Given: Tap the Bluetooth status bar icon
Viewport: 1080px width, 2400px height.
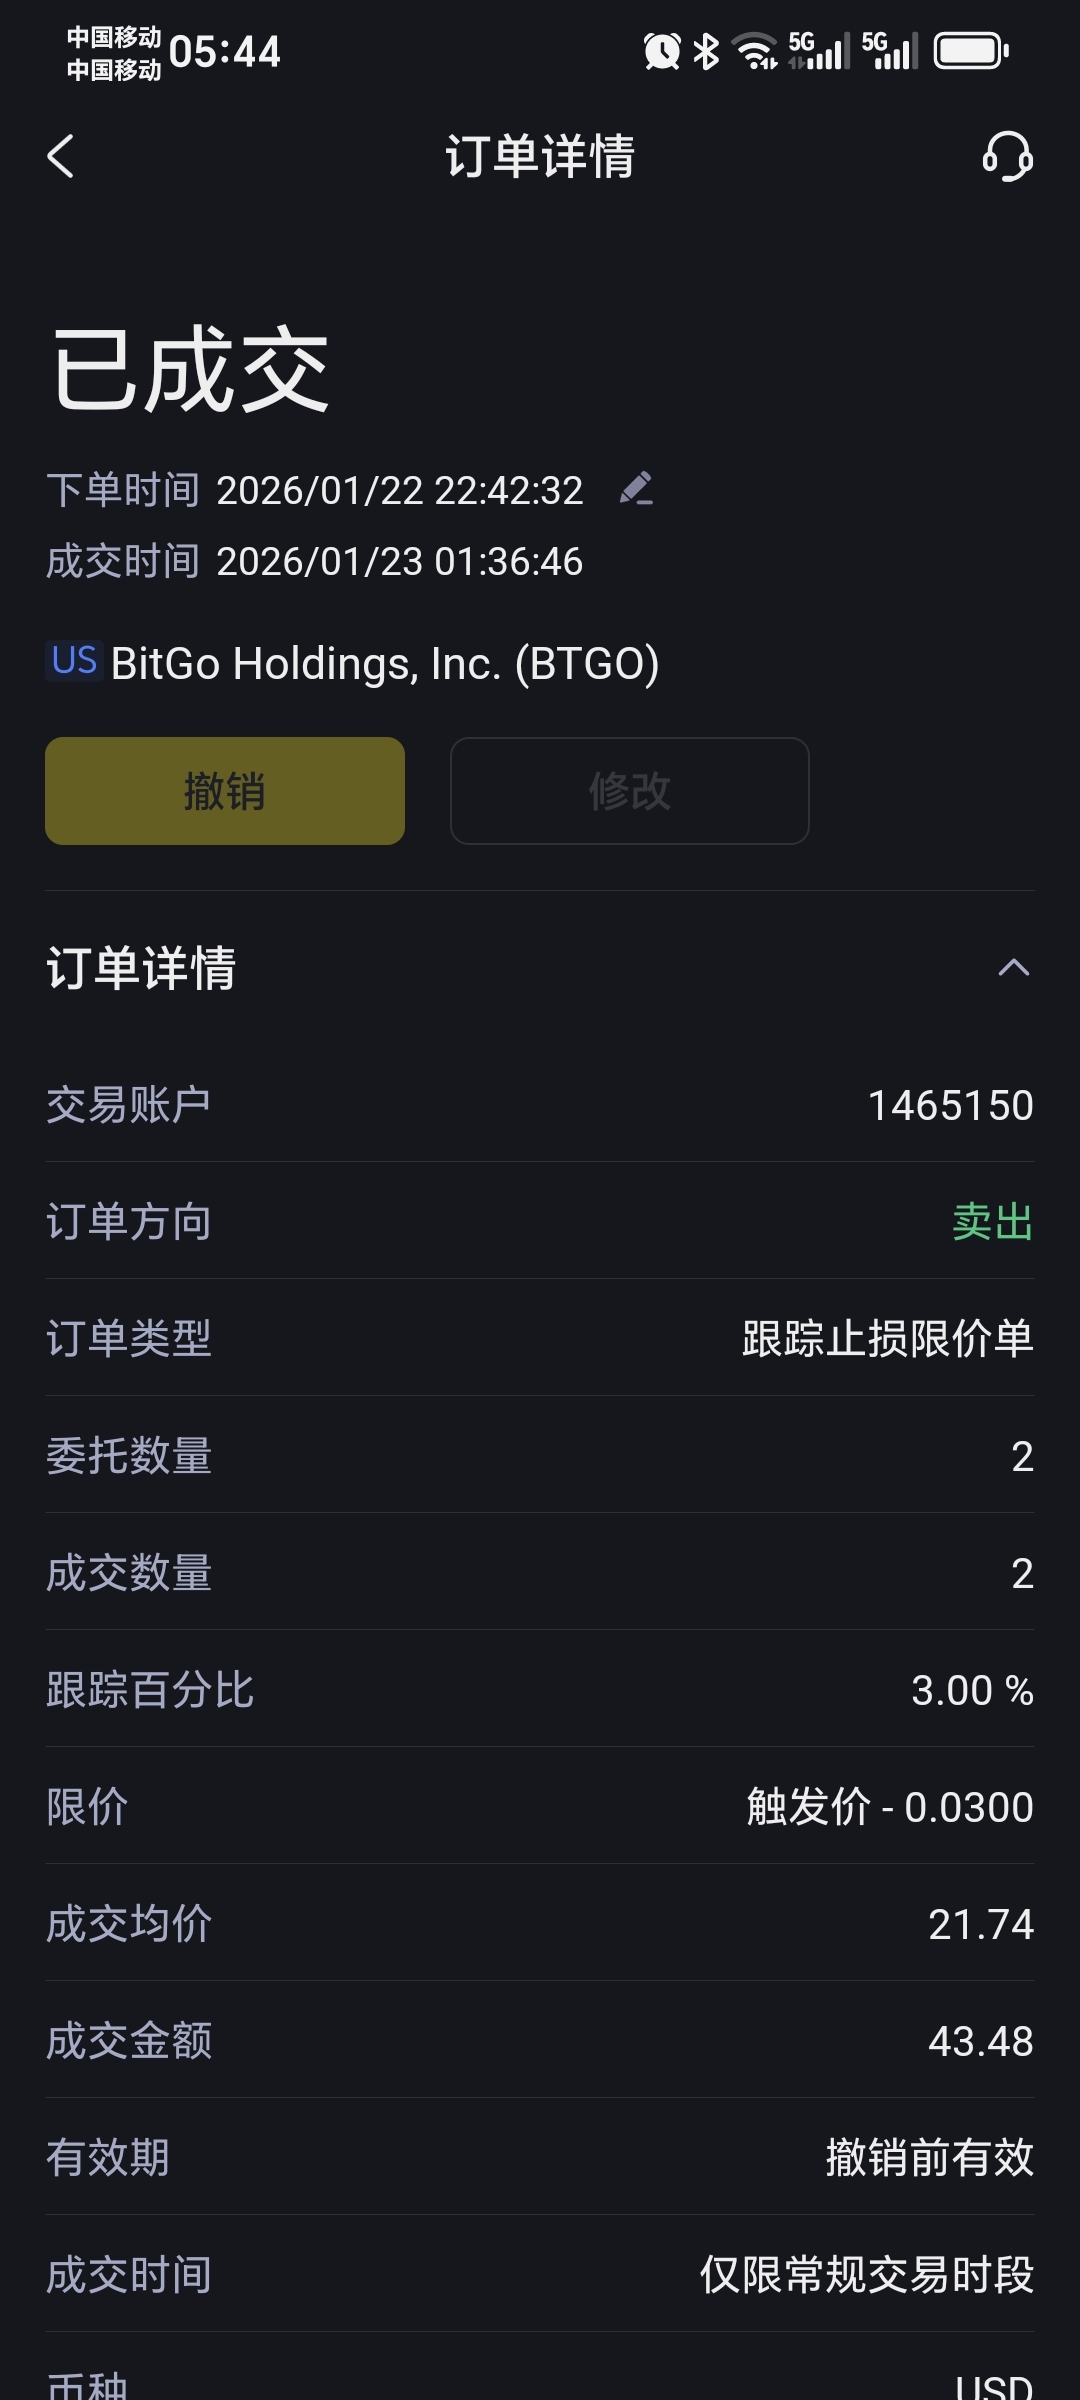Looking at the screenshot, I should pyautogui.click(x=706, y=51).
